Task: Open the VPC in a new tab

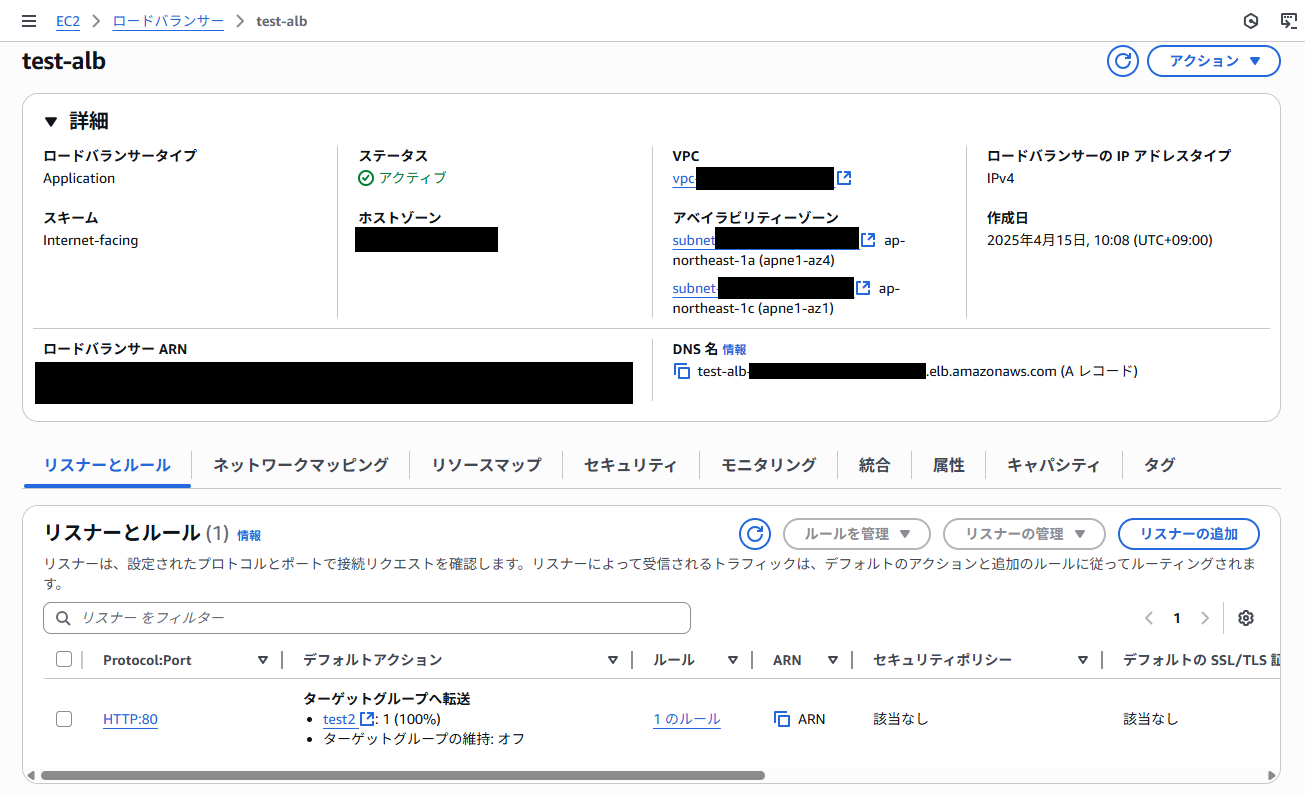Action: 843,179
